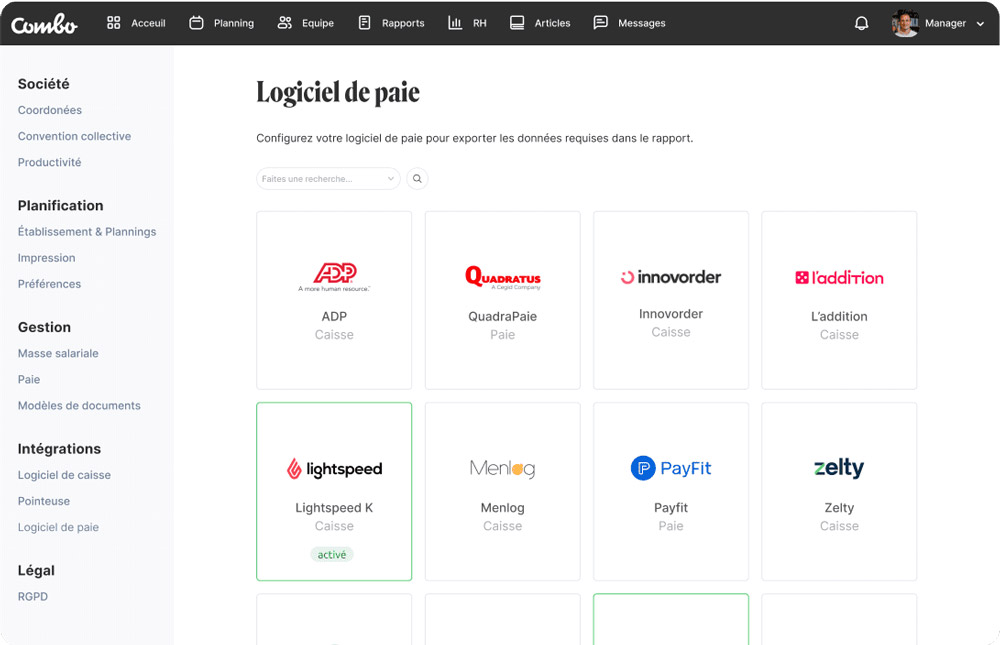
Task: Click the Quadratus logo
Action: (x=503, y=278)
